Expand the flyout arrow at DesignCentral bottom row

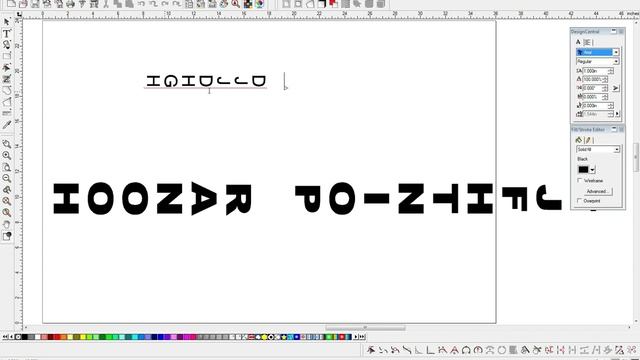tap(617, 114)
